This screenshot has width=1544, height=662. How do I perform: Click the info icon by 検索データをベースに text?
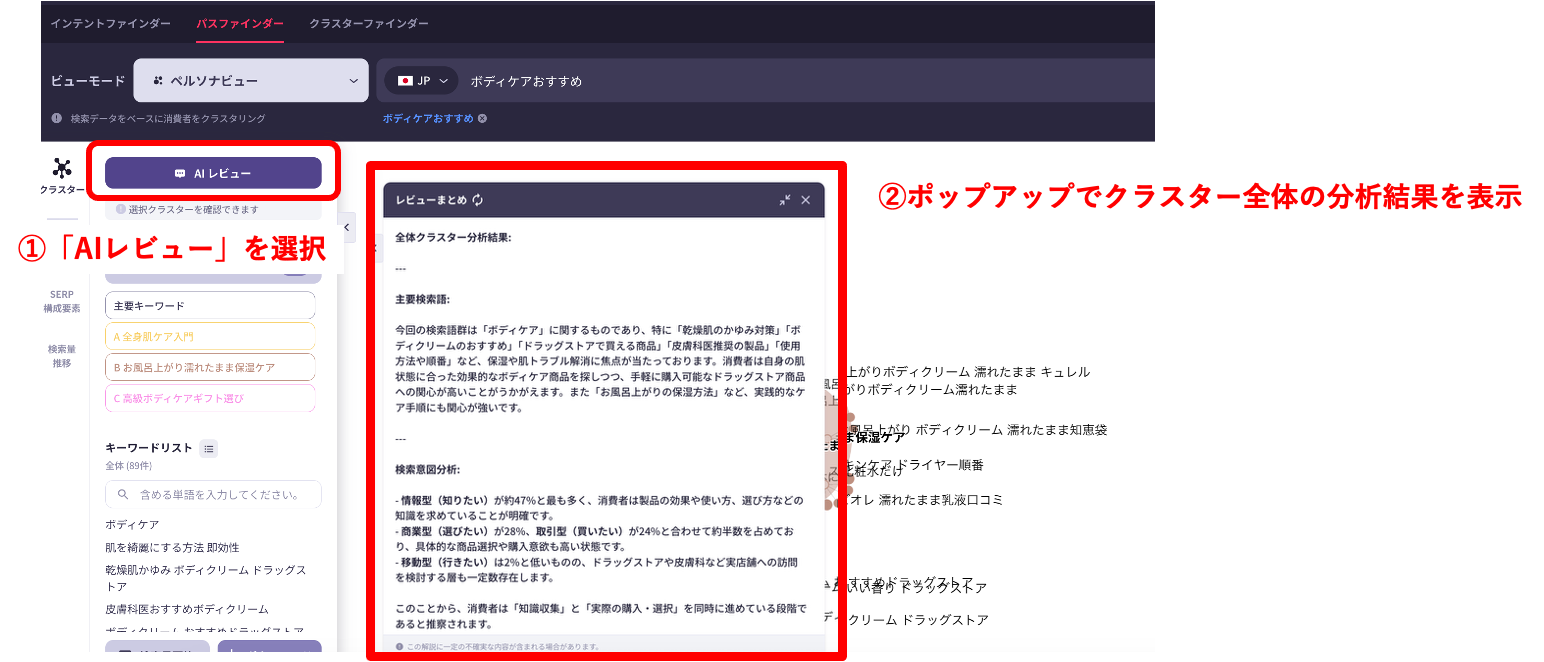tap(57, 118)
